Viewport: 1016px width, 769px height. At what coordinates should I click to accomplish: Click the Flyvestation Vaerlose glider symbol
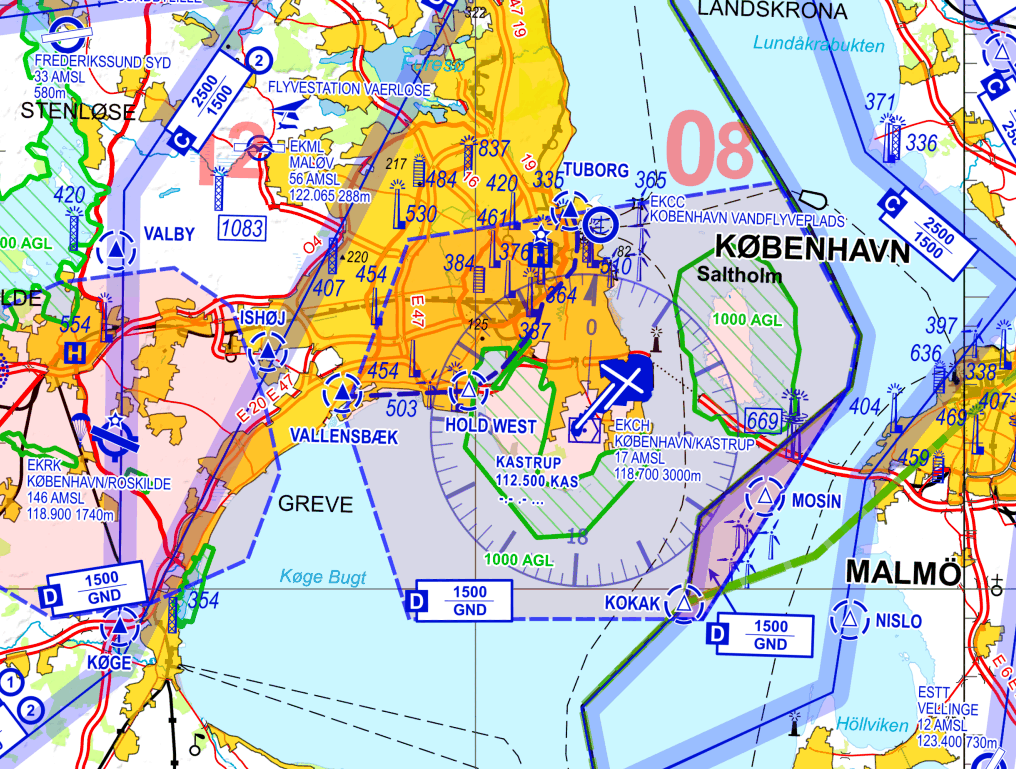click(x=291, y=108)
